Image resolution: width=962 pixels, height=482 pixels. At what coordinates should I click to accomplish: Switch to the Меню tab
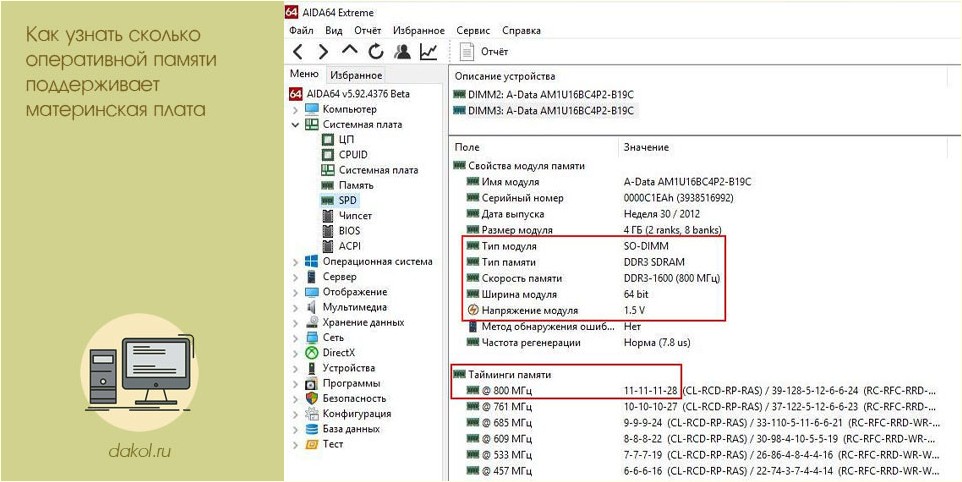point(304,74)
